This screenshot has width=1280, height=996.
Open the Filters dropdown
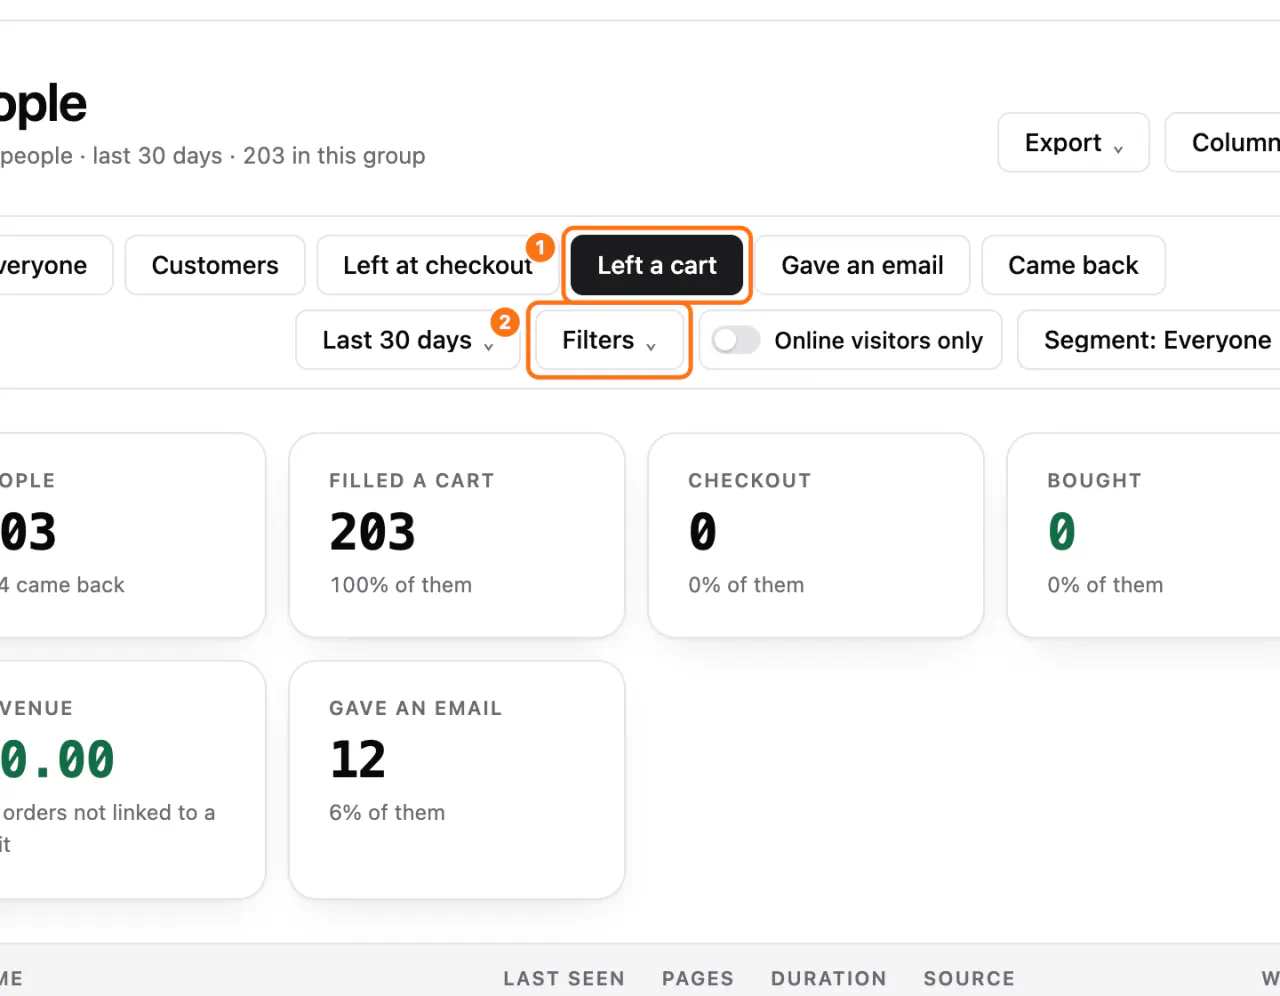point(609,340)
